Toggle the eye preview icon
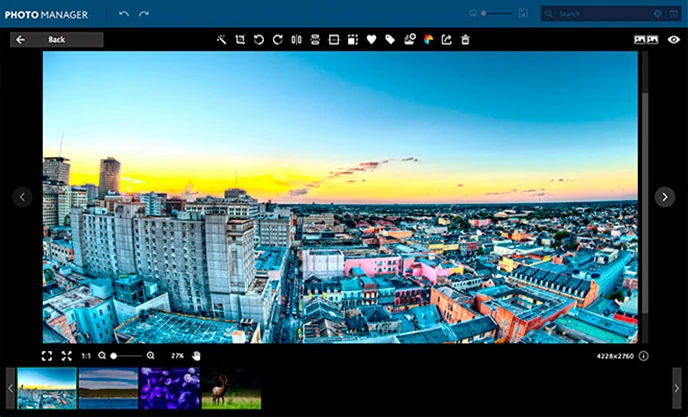This screenshot has width=688, height=417. coord(674,40)
